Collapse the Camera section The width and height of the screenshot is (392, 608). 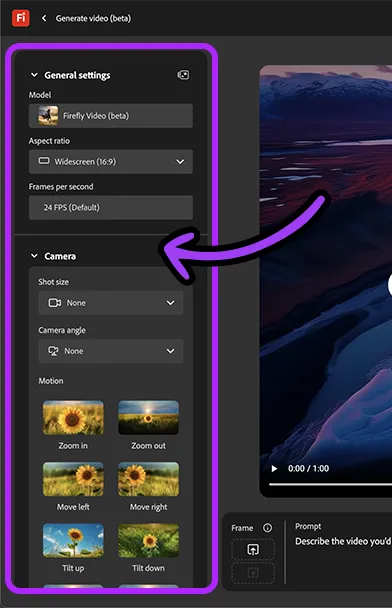34,256
